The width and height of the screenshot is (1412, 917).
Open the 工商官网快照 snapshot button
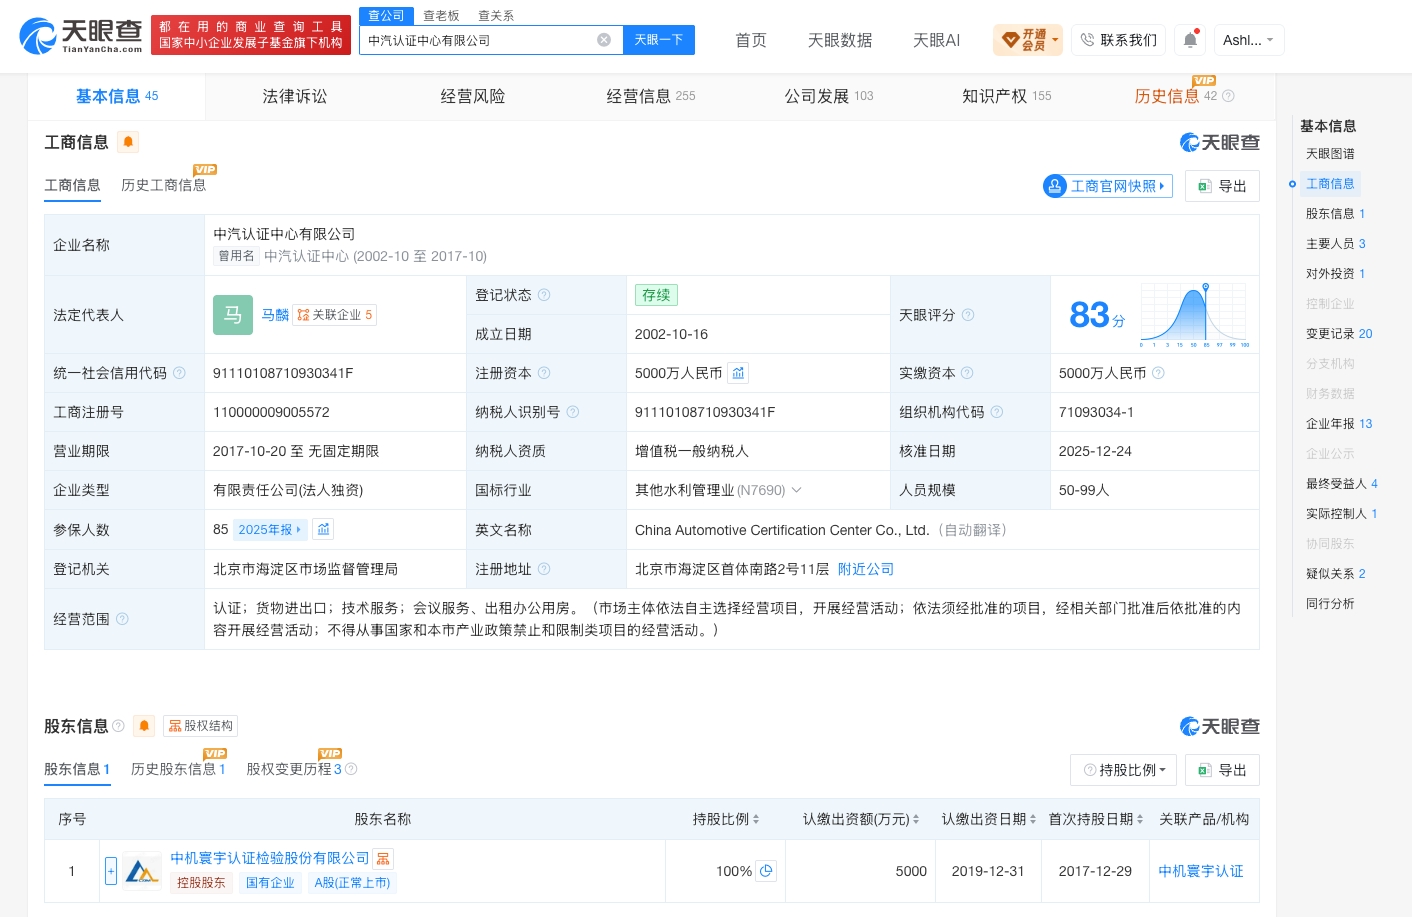click(x=1107, y=186)
